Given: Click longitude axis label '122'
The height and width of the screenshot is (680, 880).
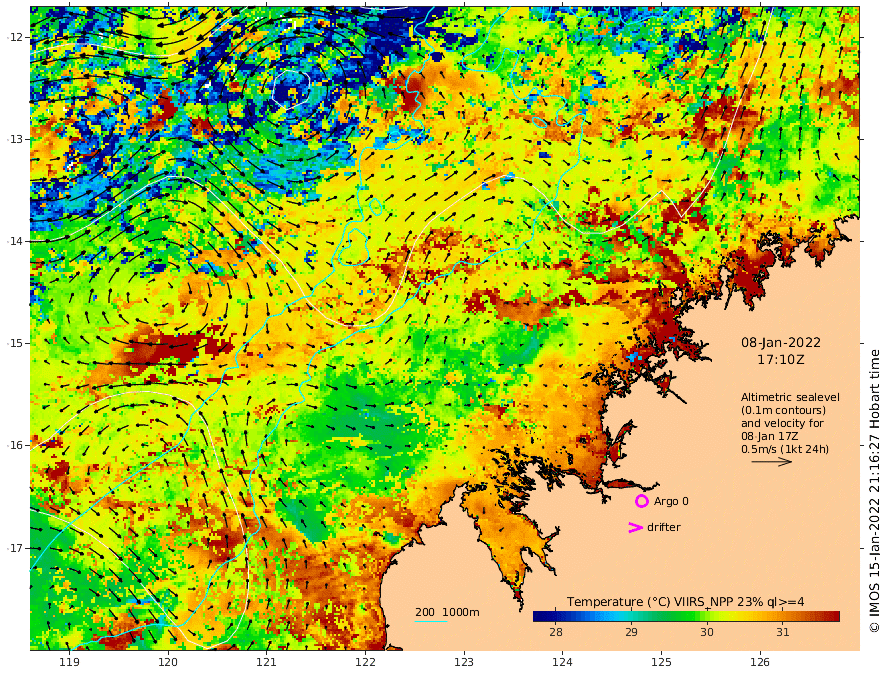Looking at the screenshot, I should click(365, 662).
